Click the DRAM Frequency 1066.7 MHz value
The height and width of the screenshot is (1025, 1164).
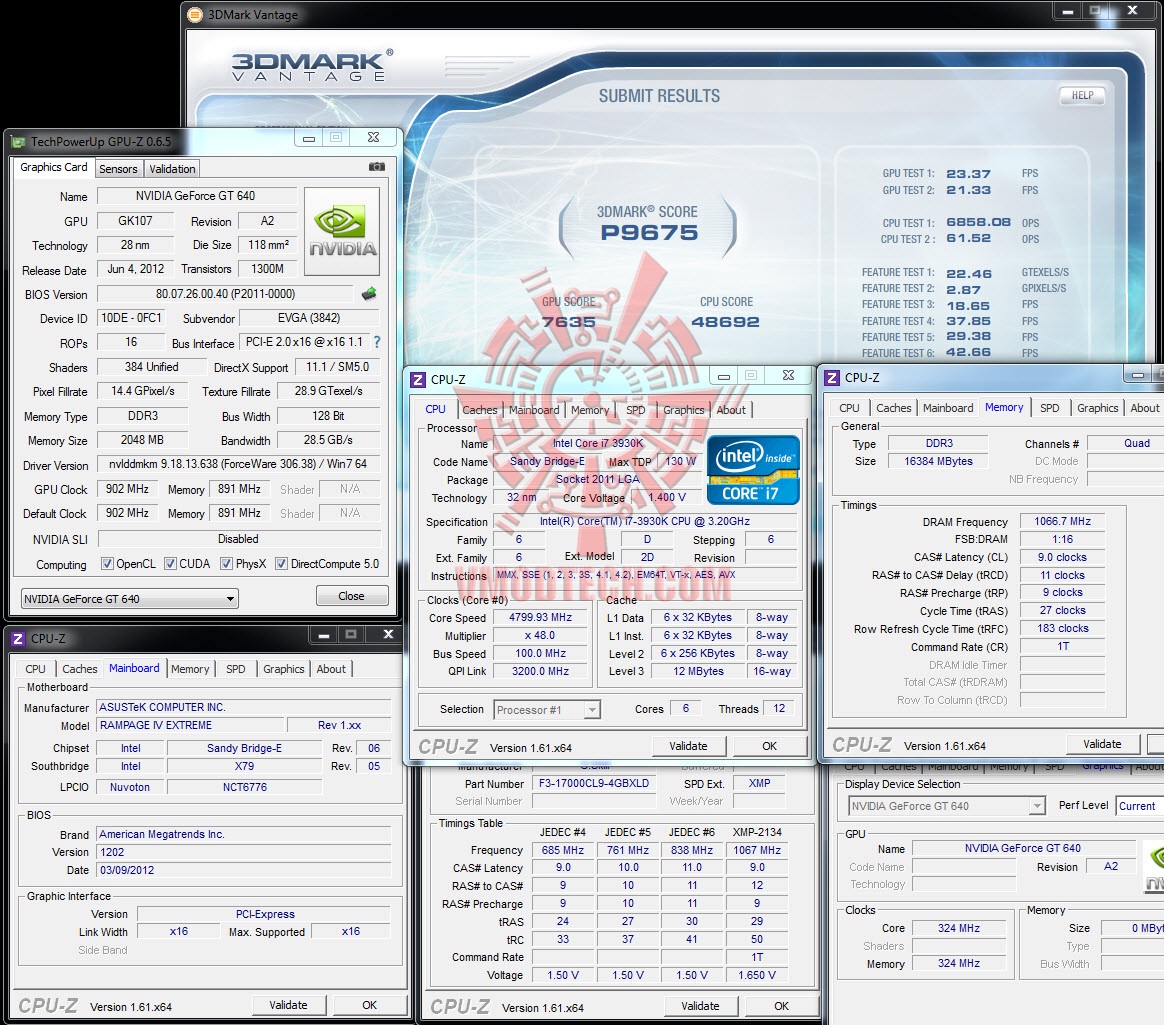point(1062,522)
